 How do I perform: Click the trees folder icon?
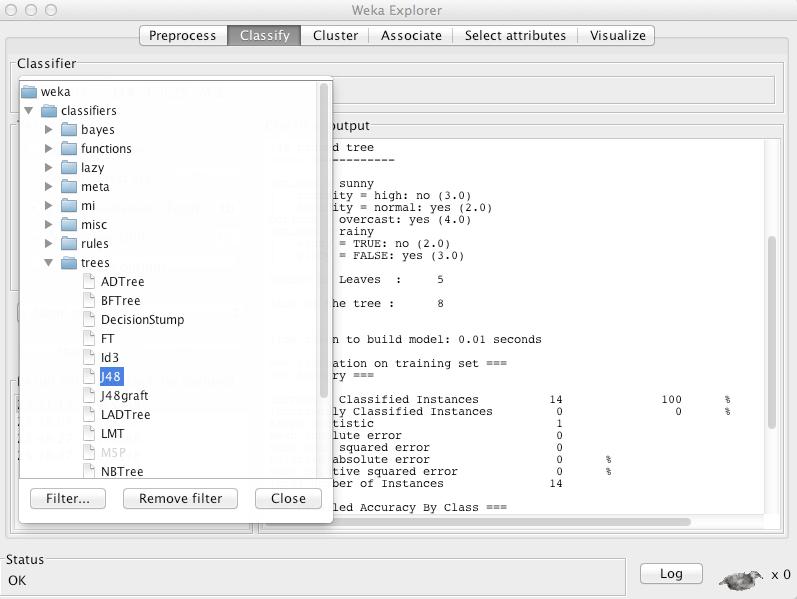pyautogui.click(x=69, y=262)
